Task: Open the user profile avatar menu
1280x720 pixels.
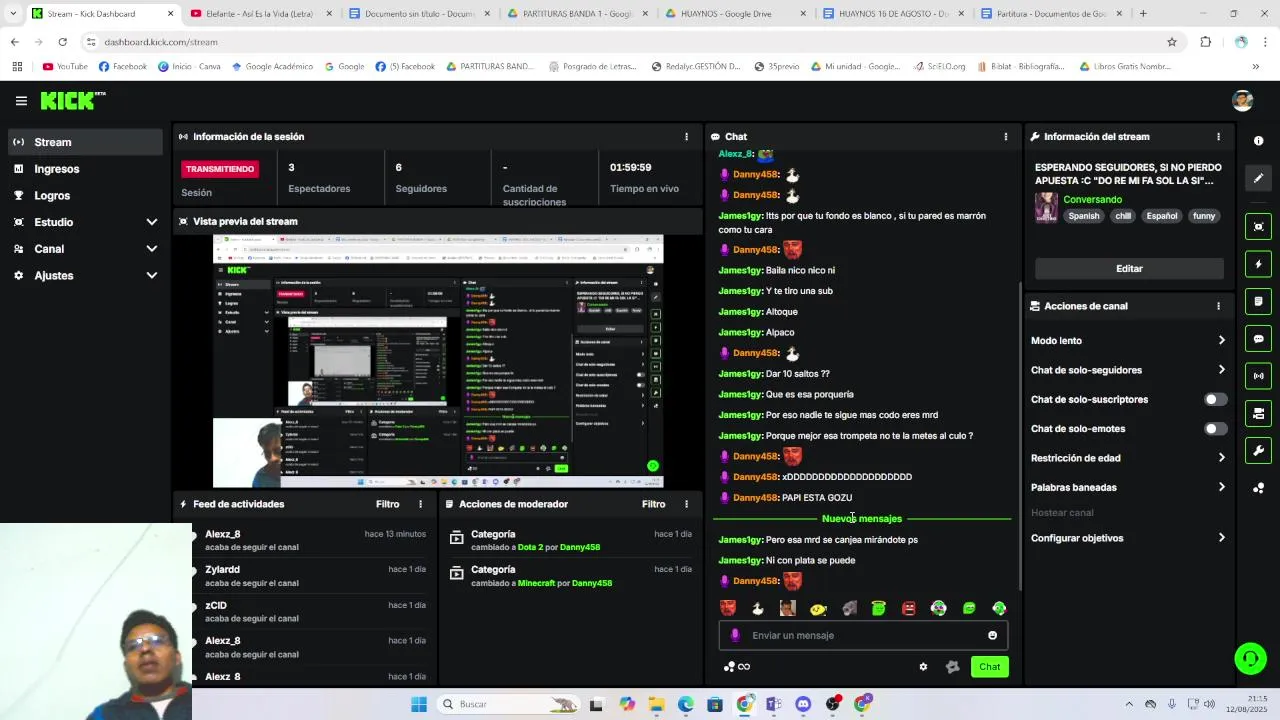Action: [1243, 101]
